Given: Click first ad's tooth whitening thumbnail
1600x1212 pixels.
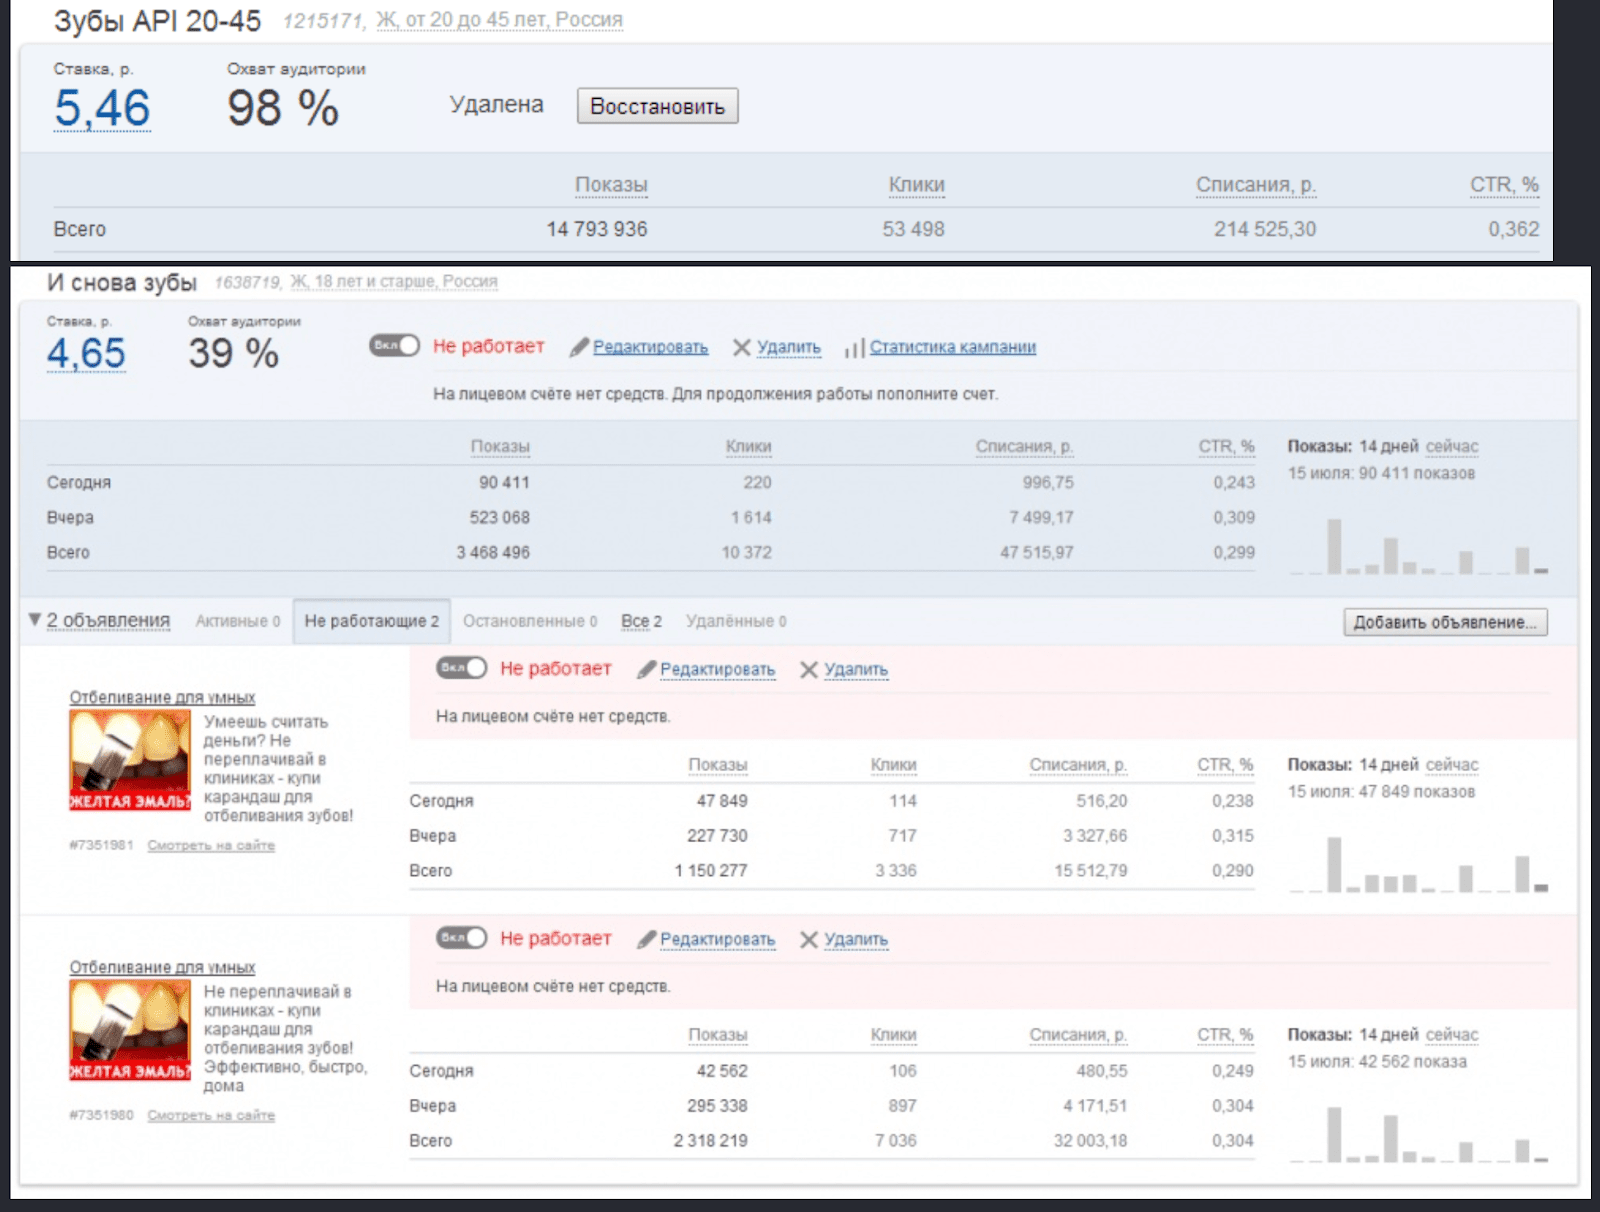Looking at the screenshot, I should tap(130, 760).
